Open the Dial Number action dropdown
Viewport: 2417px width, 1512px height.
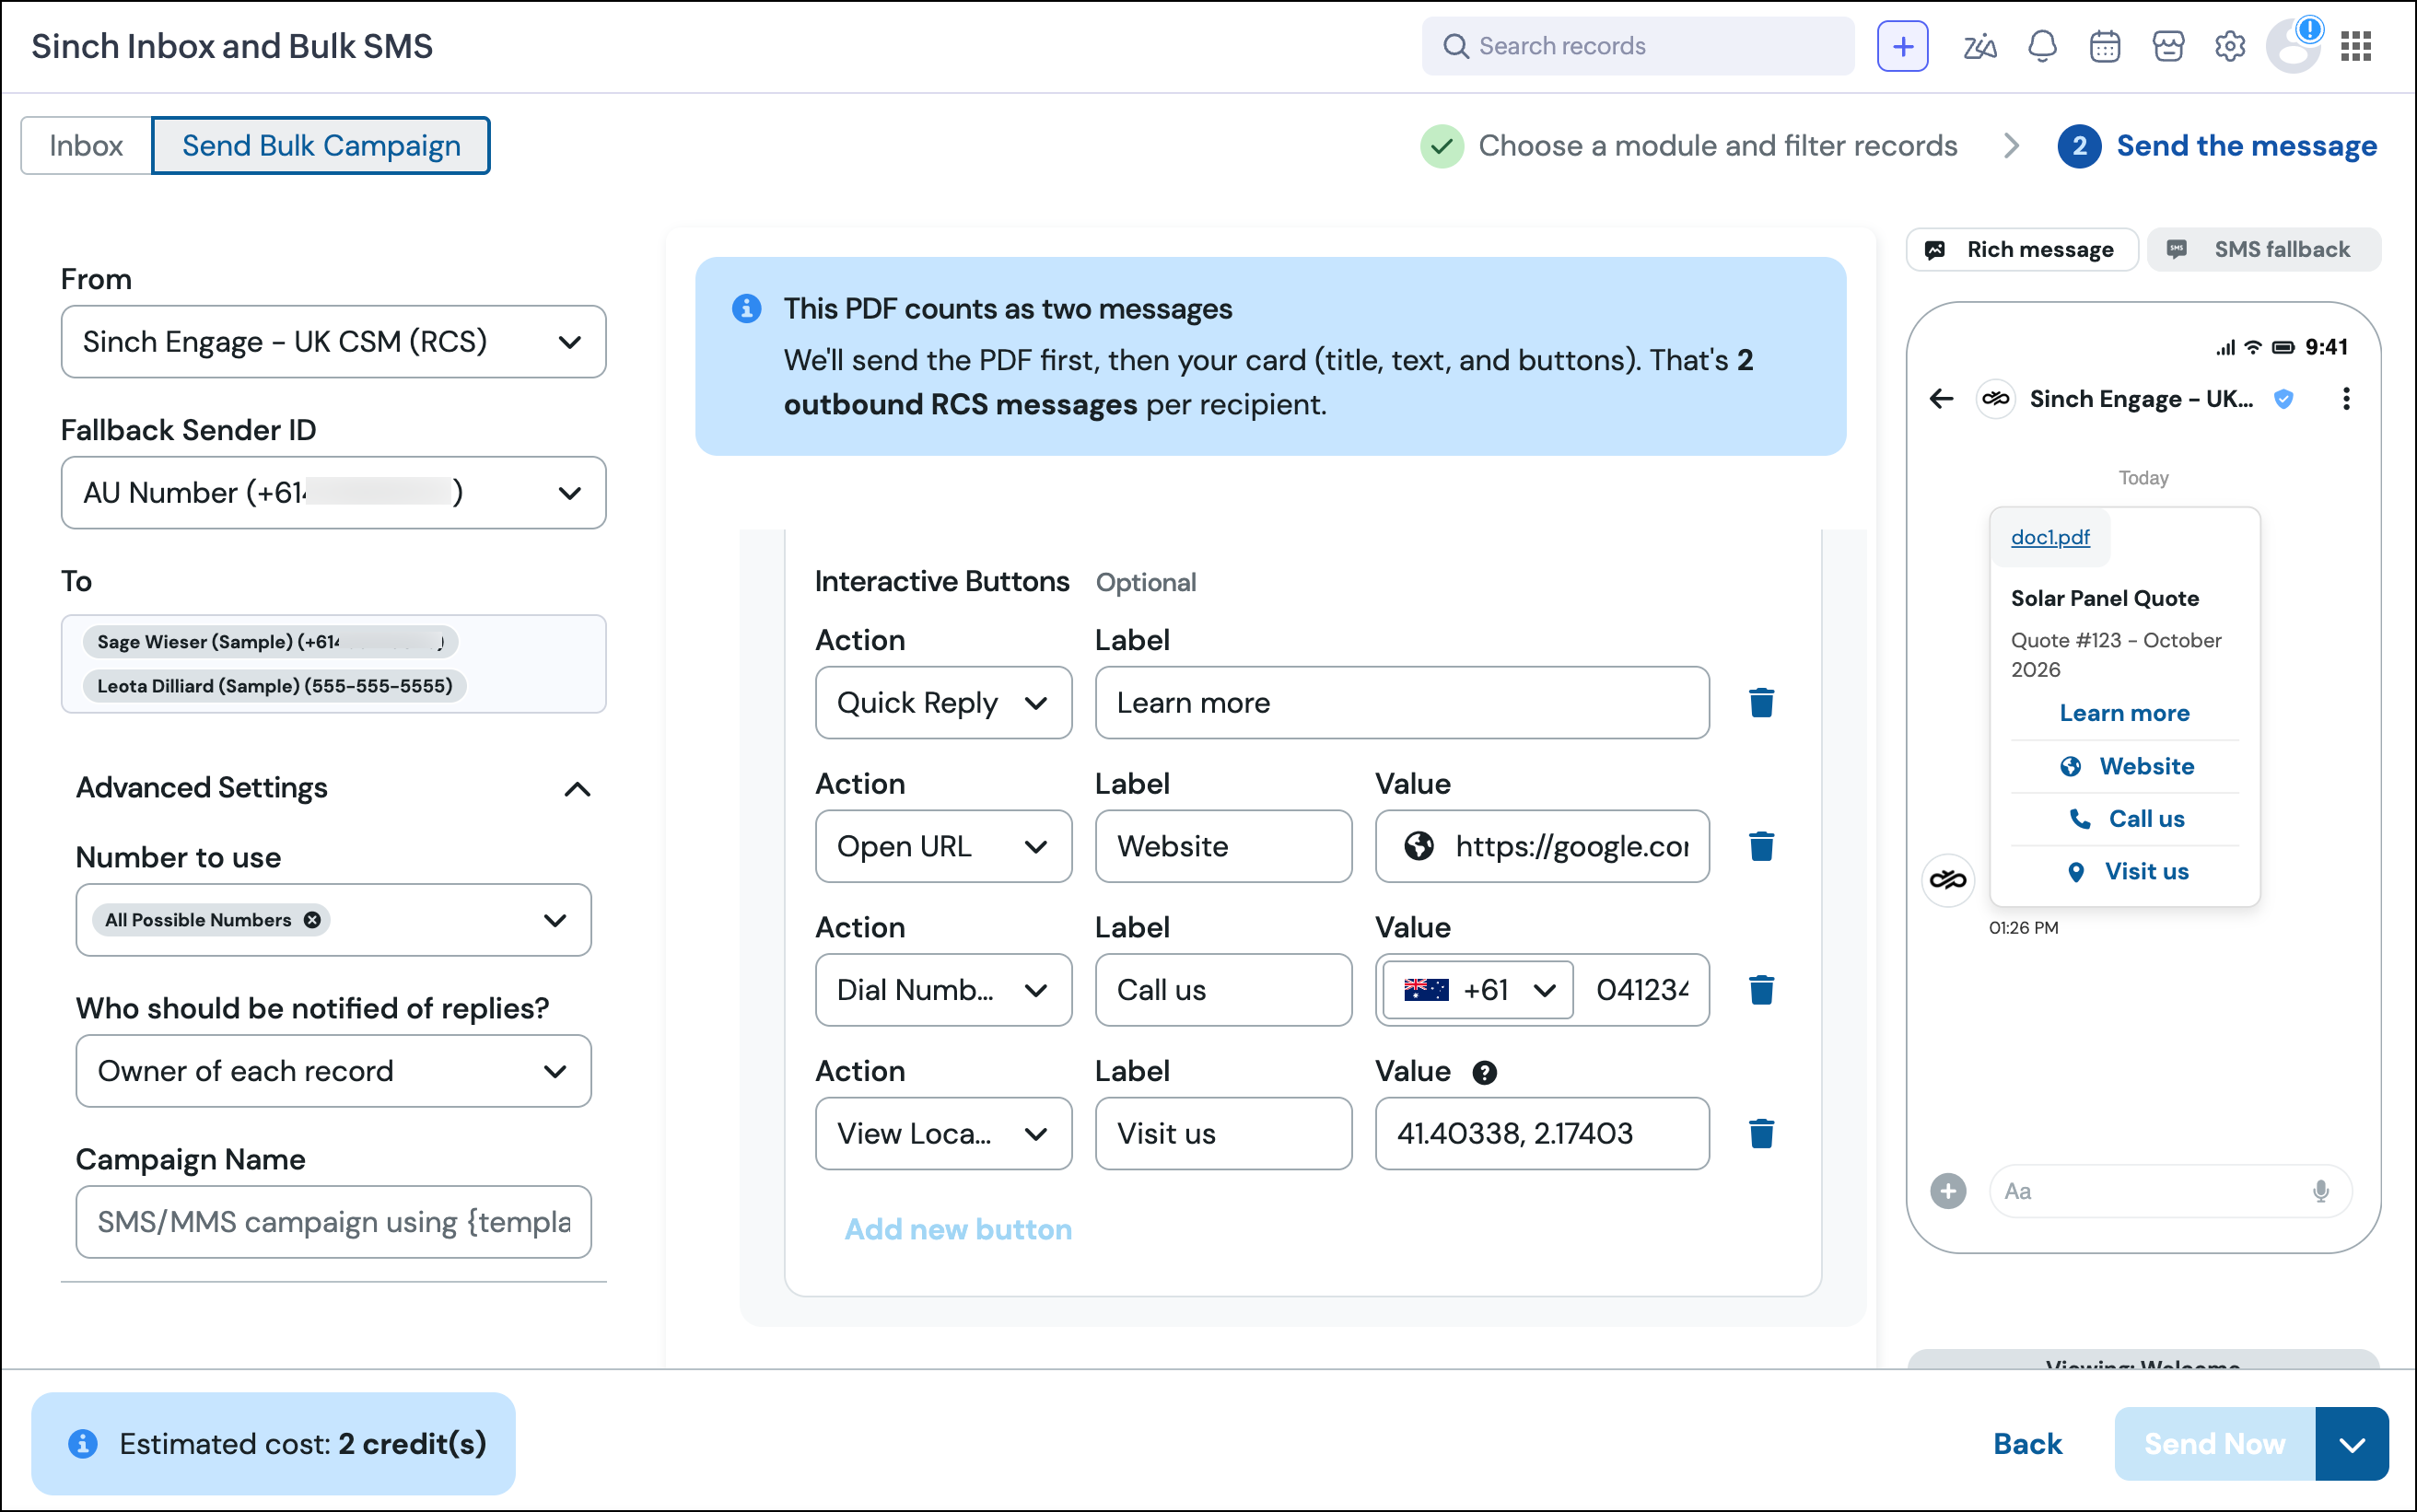[943, 990]
